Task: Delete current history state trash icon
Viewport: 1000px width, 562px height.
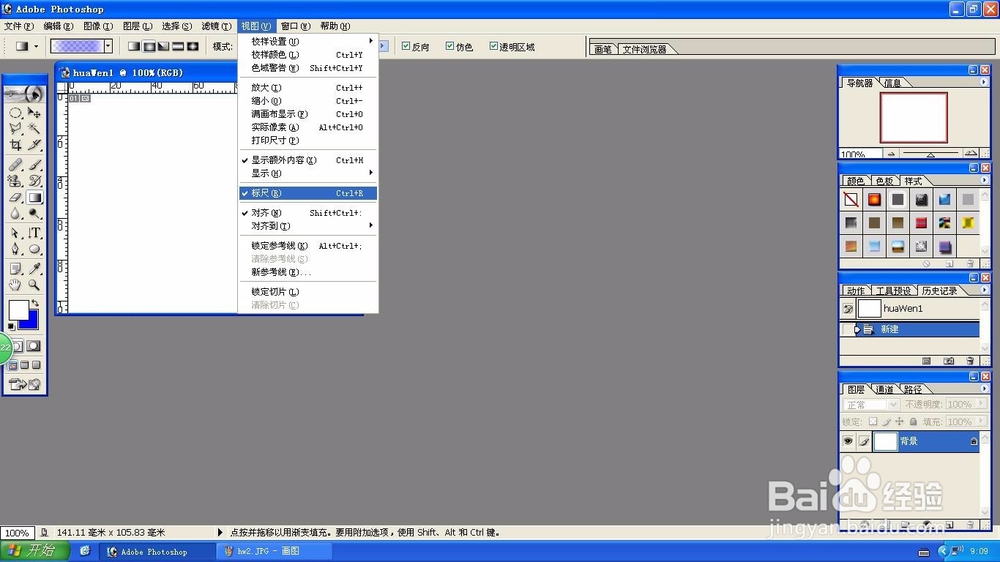Action: [970, 361]
